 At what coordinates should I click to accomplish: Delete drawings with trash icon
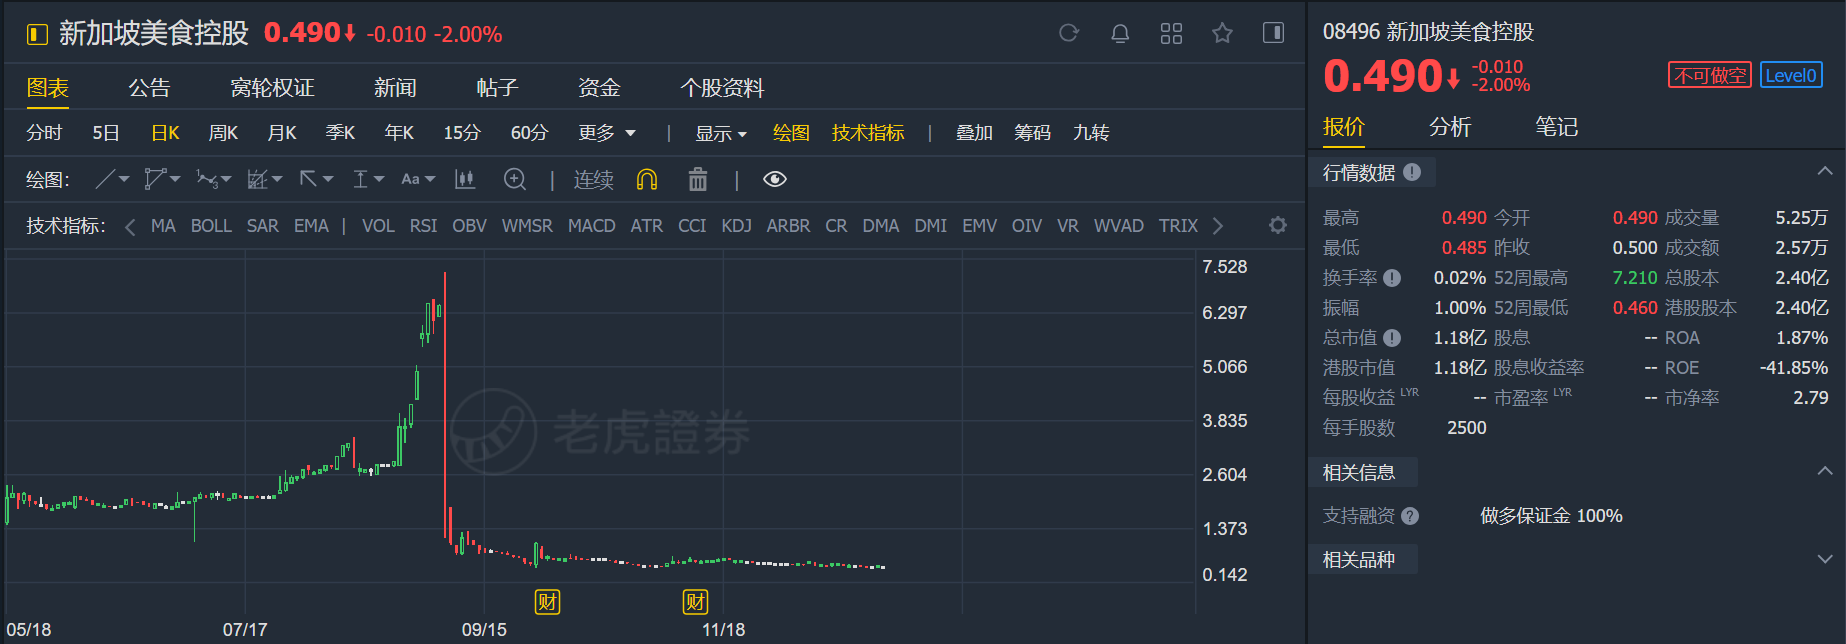click(698, 179)
